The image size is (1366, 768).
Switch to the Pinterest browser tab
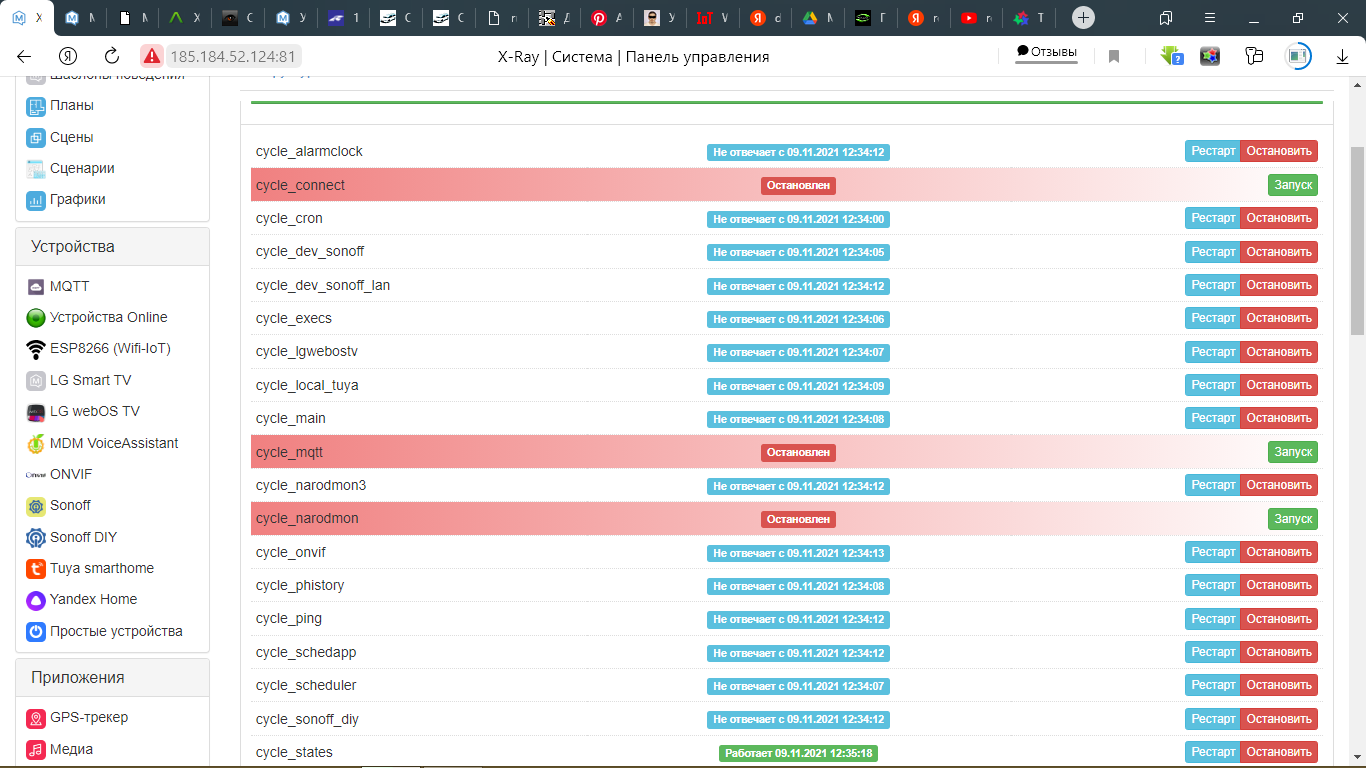(607, 18)
